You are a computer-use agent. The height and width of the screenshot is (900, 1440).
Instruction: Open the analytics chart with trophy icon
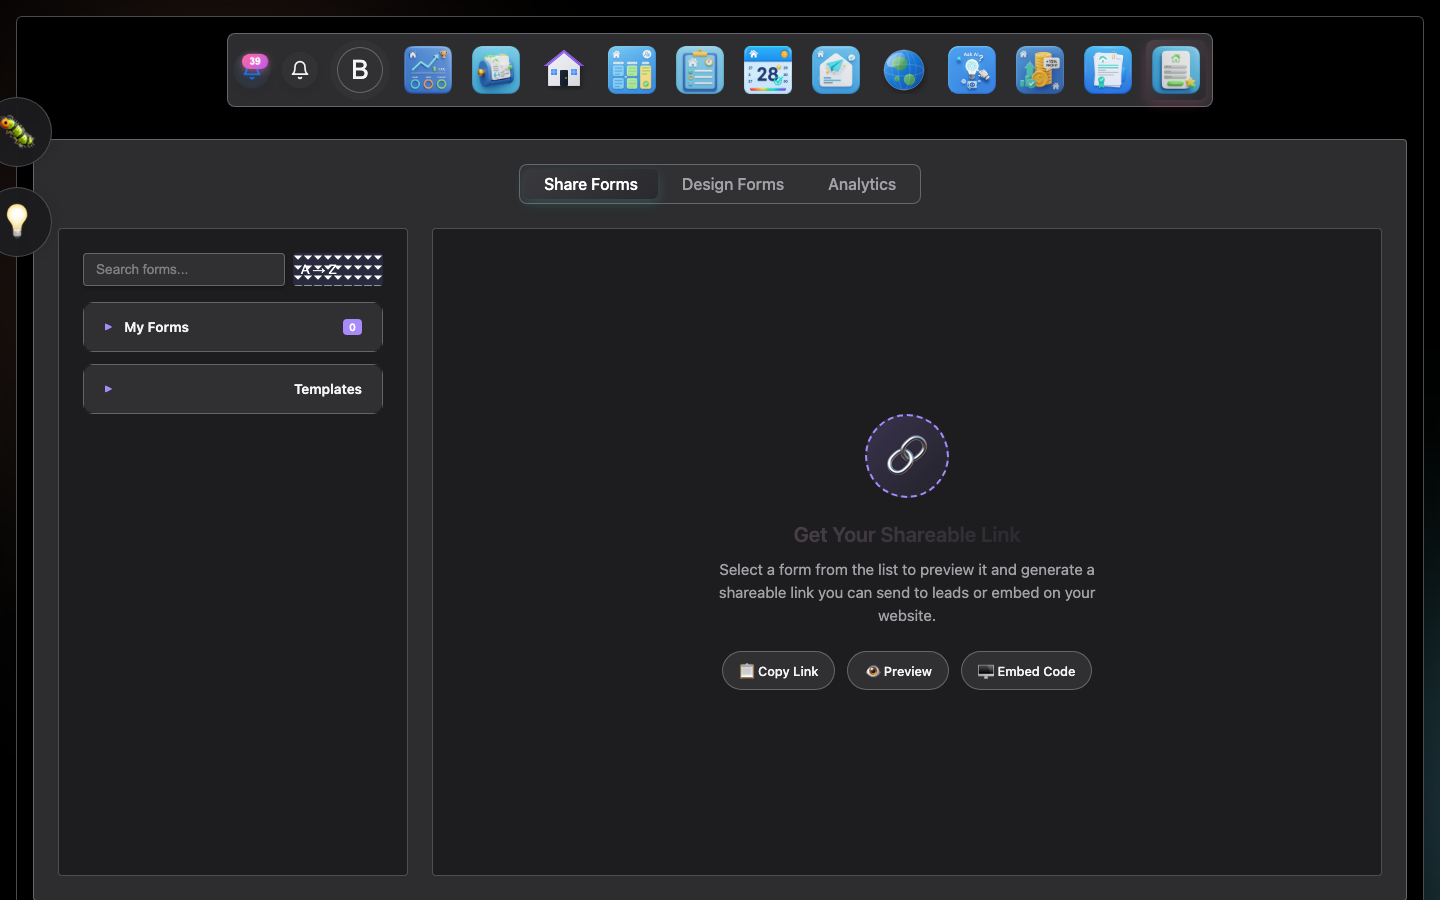click(428, 70)
